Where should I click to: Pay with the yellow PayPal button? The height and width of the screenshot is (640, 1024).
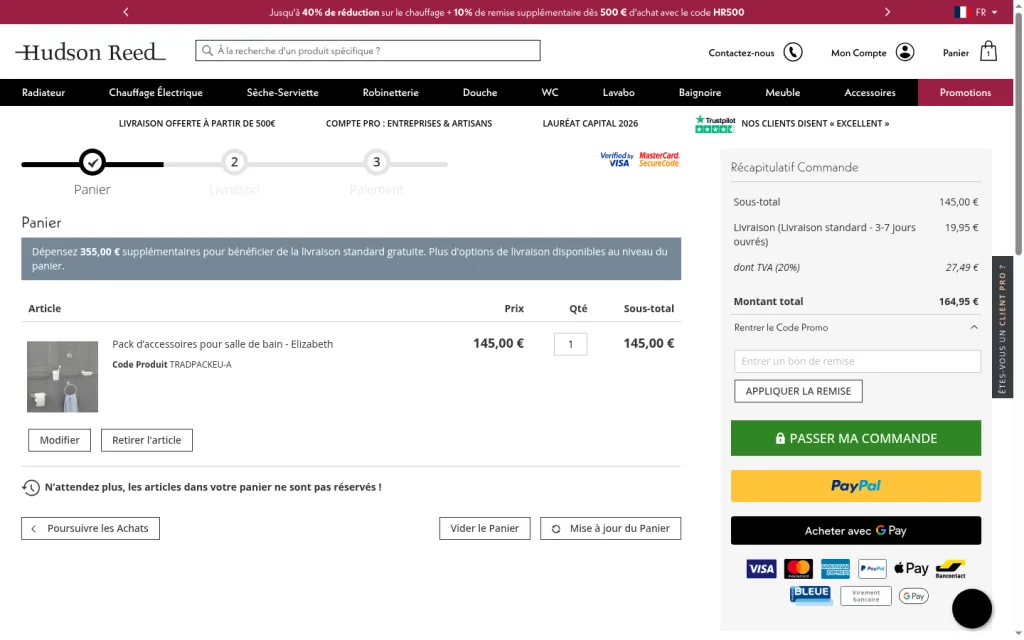click(856, 486)
